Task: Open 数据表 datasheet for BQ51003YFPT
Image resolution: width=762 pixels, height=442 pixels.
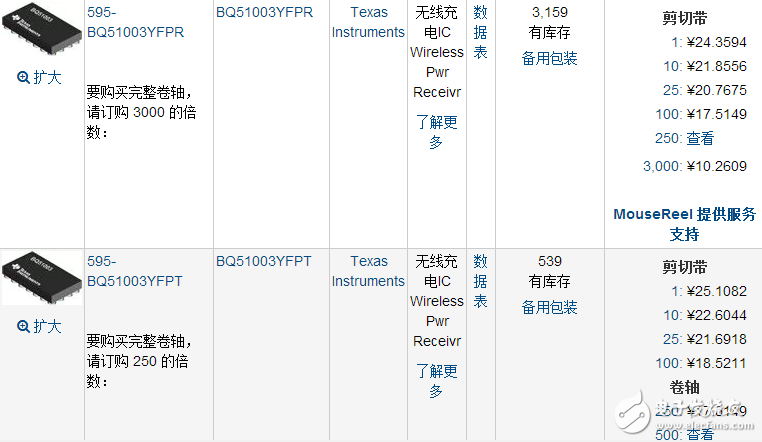Action: click(480, 281)
